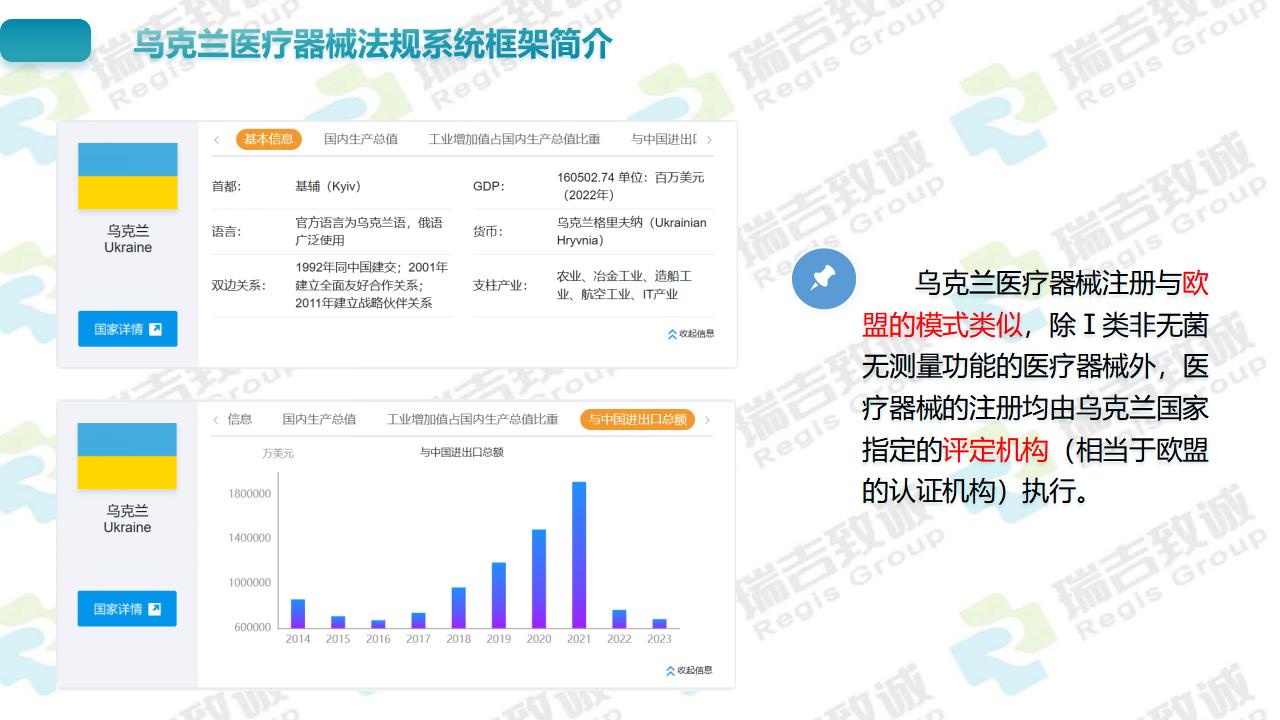Click the pushpin icon in blue circle
Viewport: 1280px width, 720px height.
[824, 278]
